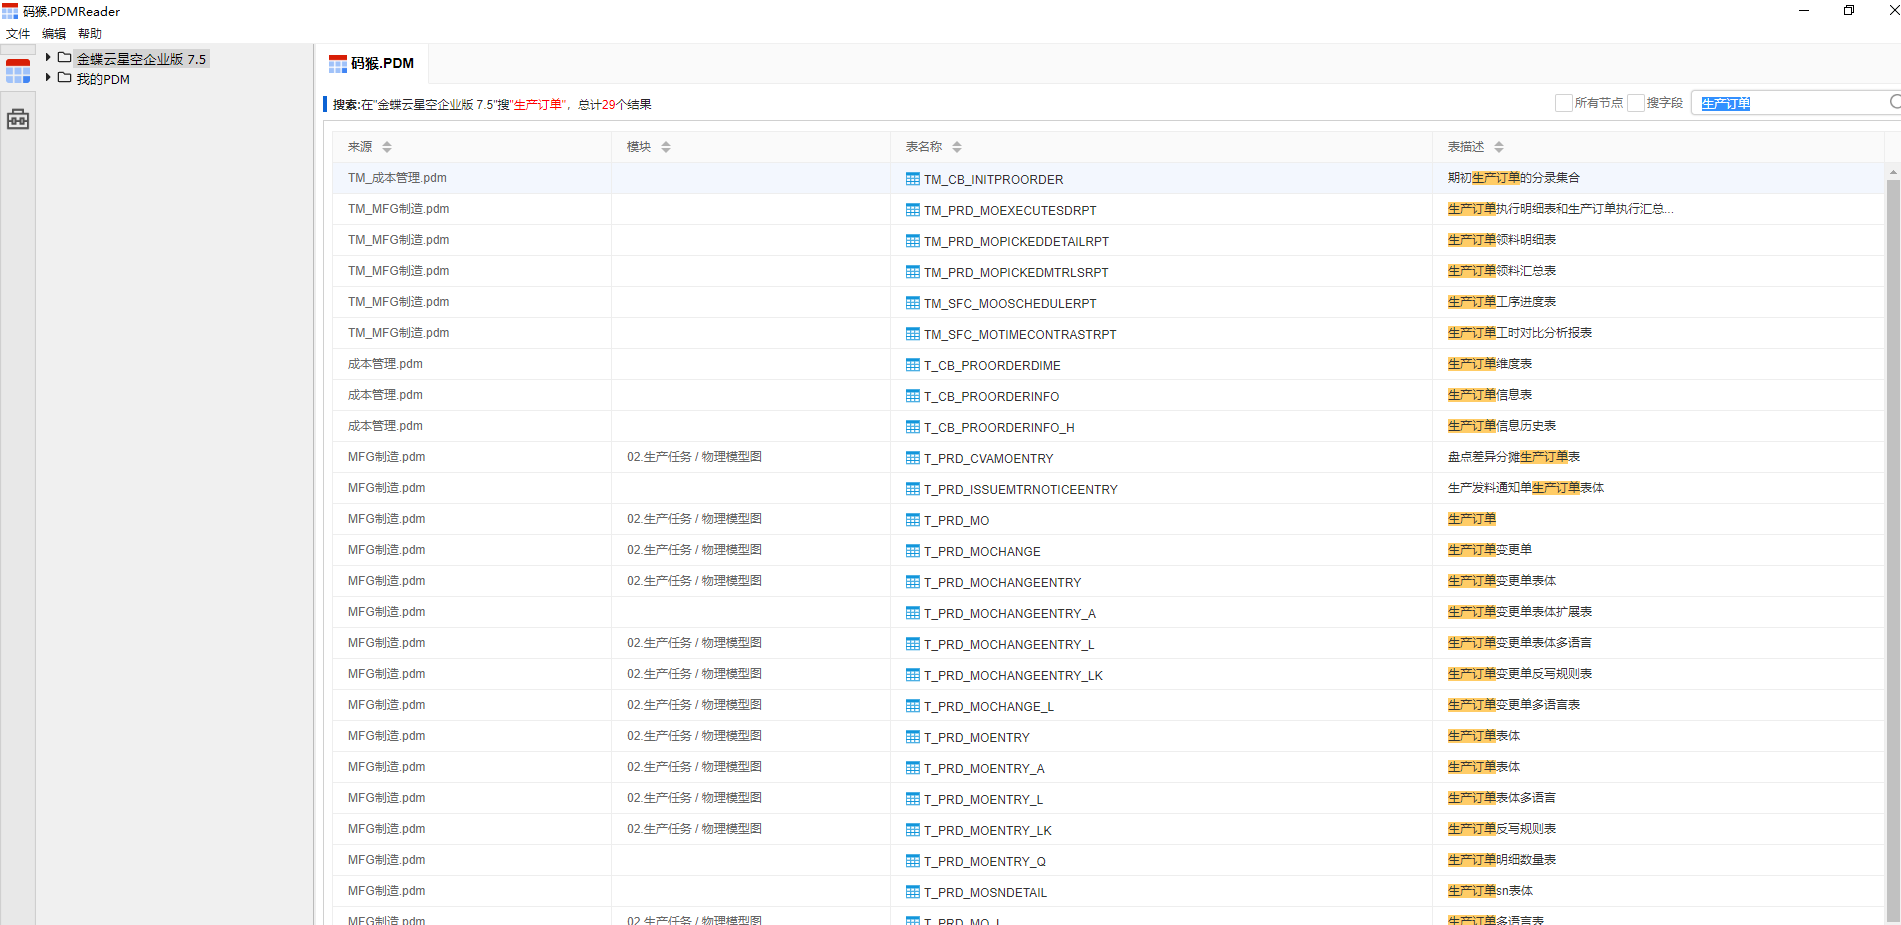Click table icon of T_PRD_MOCHANGEENTRY_A row
Screen dimensions: 1901x925
pos(913,613)
